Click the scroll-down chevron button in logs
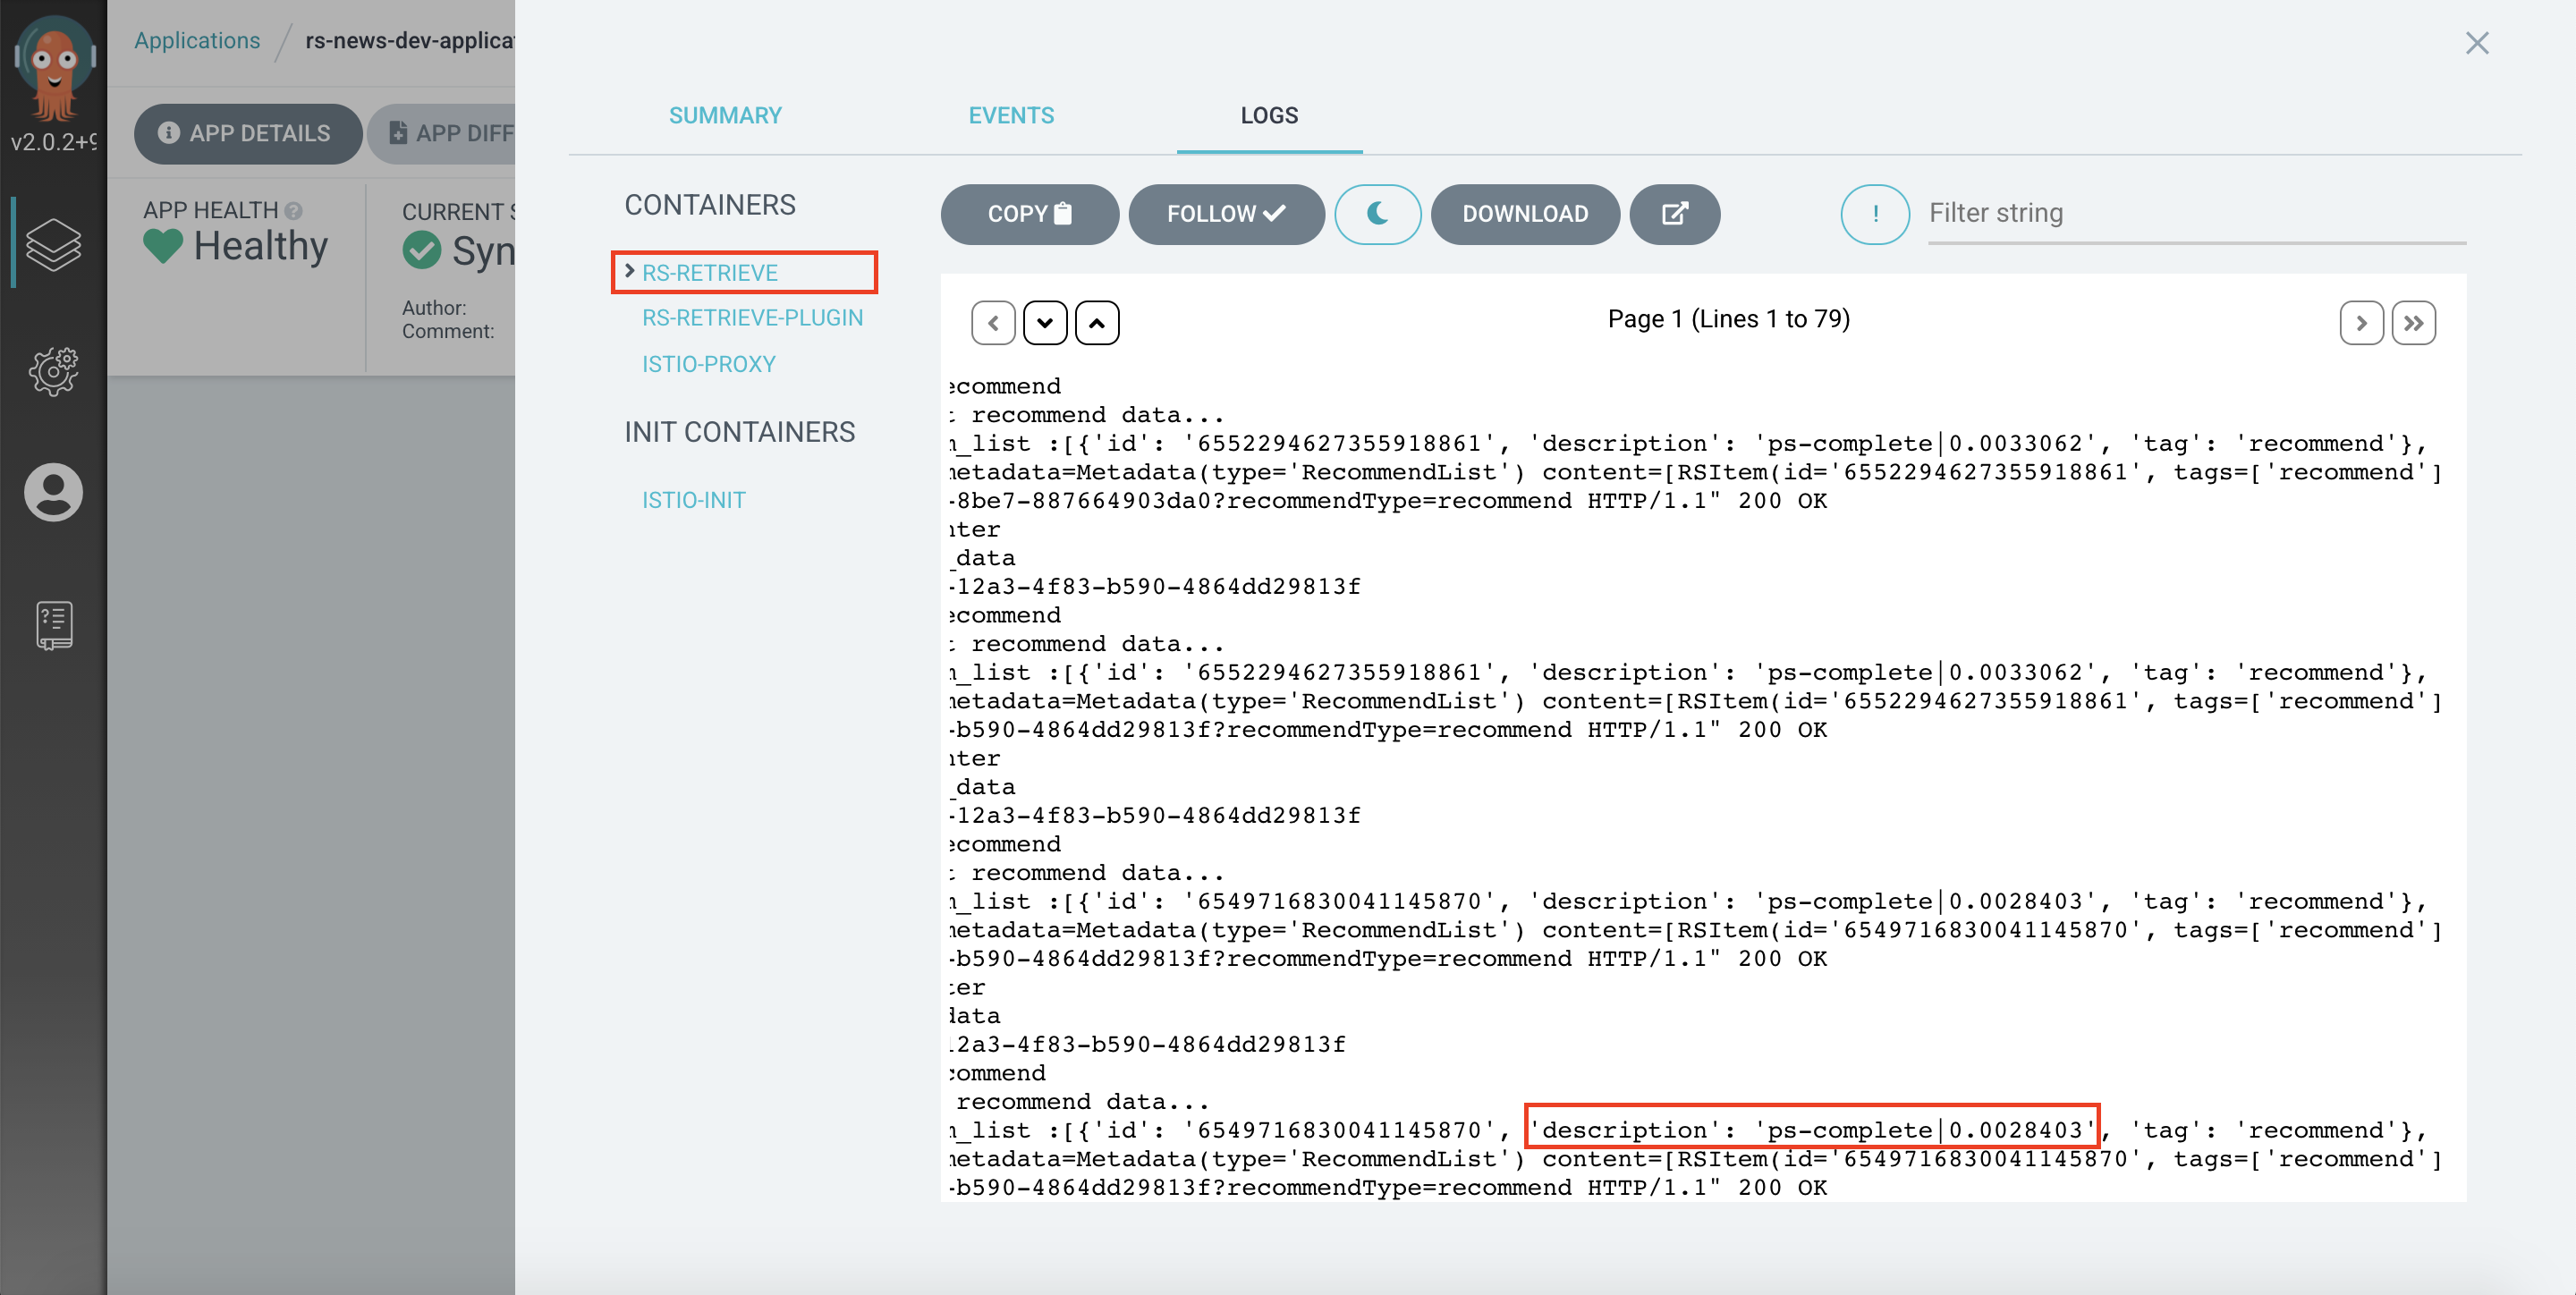This screenshot has height=1295, width=2576. pyautogui.click(x=1045, y=323)
